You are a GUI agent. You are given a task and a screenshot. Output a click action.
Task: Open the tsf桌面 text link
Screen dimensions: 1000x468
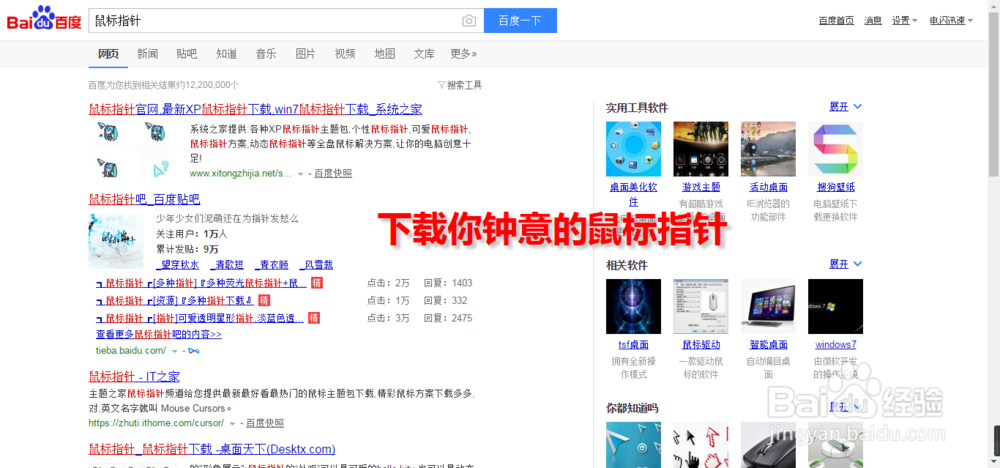[x=633, y=345]
